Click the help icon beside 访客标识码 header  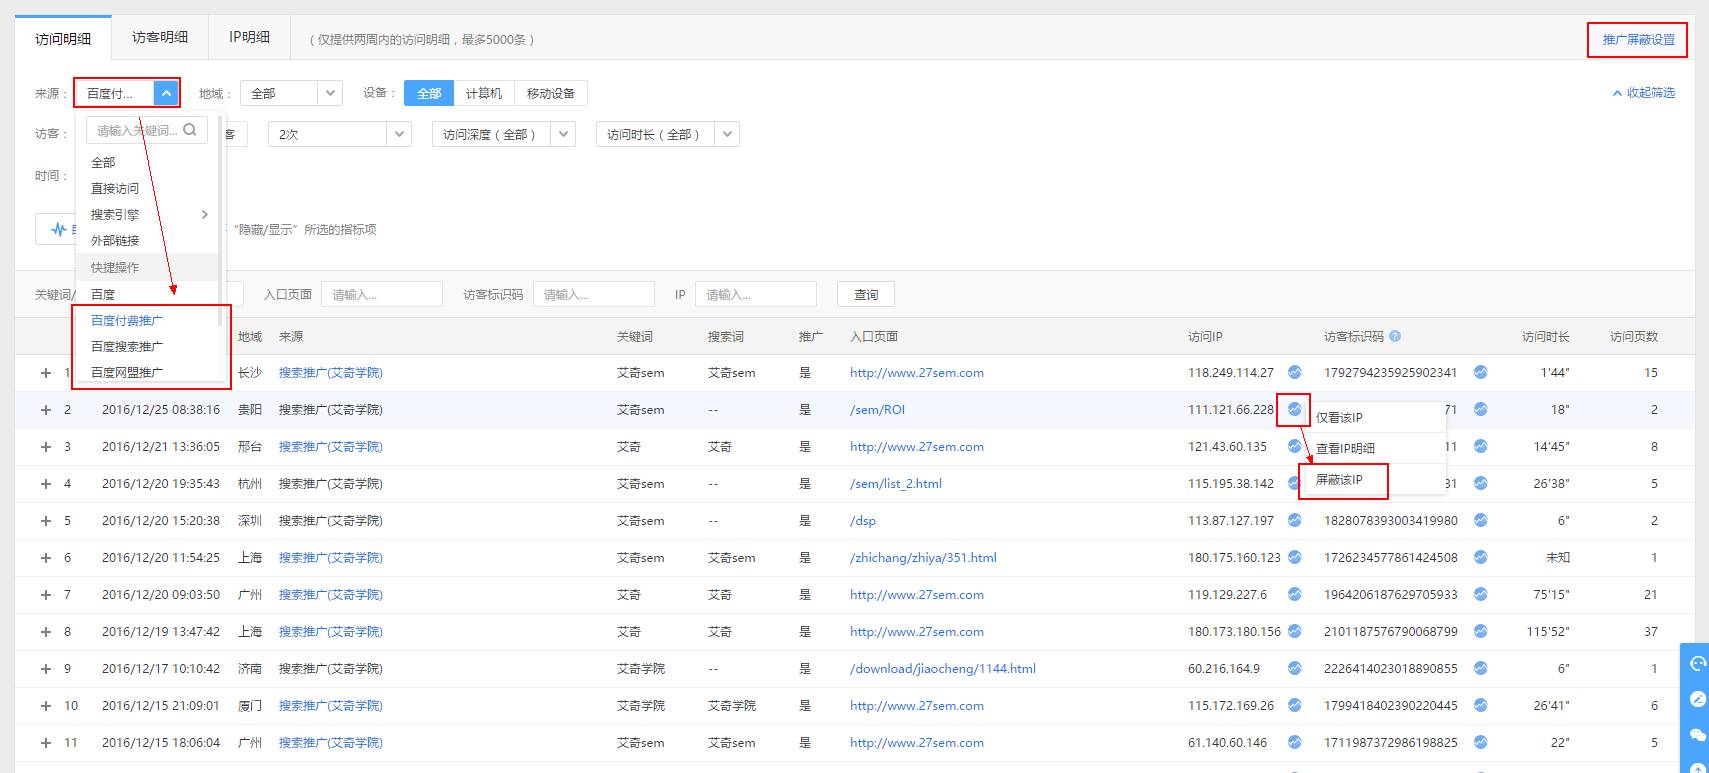[x=1395, y=337]
